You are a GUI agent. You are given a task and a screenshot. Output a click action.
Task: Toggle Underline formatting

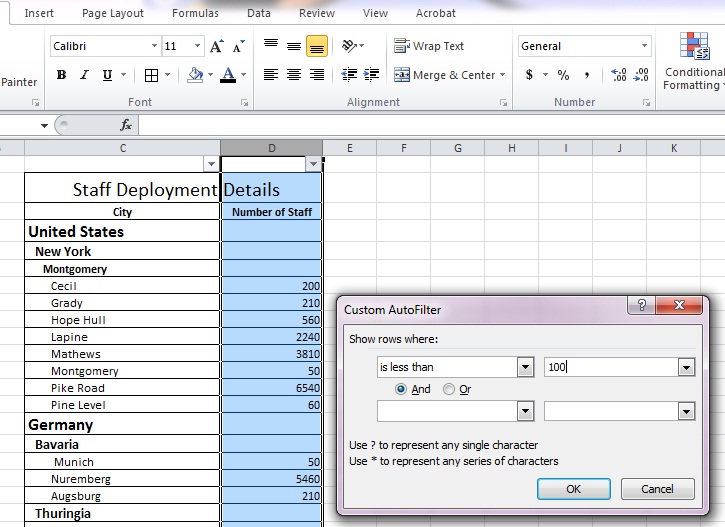pos(107,75)
